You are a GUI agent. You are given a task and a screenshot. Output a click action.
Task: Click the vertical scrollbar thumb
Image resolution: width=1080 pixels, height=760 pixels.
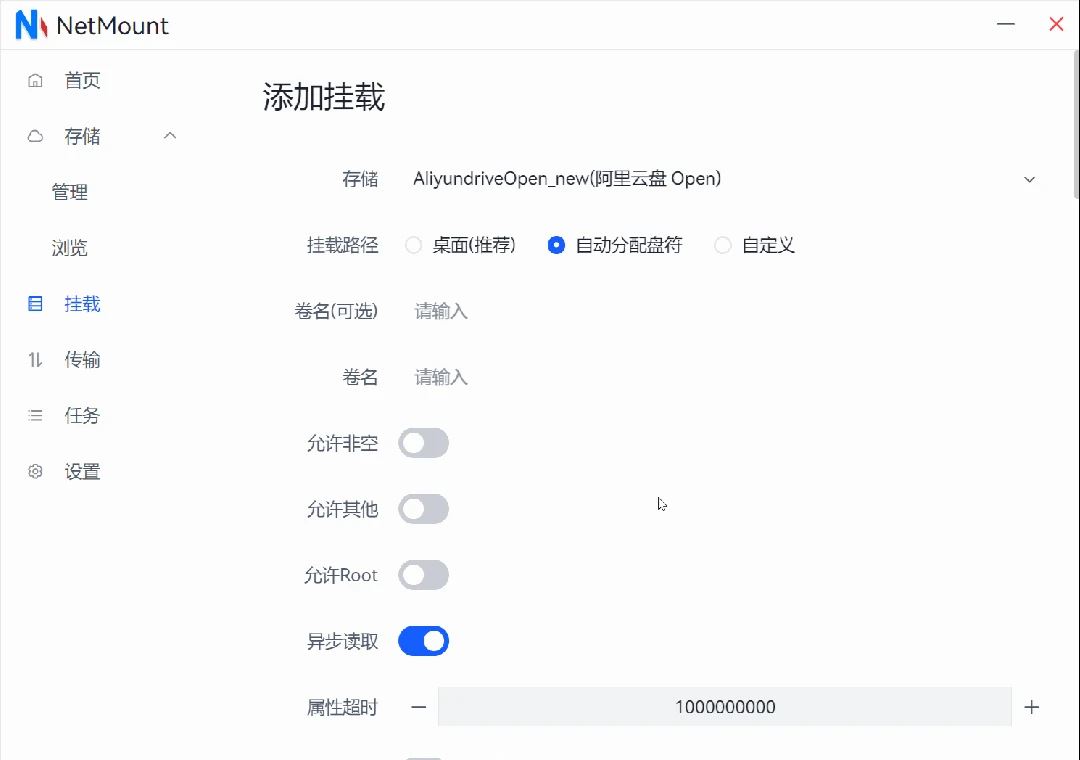pos(1076,124)
